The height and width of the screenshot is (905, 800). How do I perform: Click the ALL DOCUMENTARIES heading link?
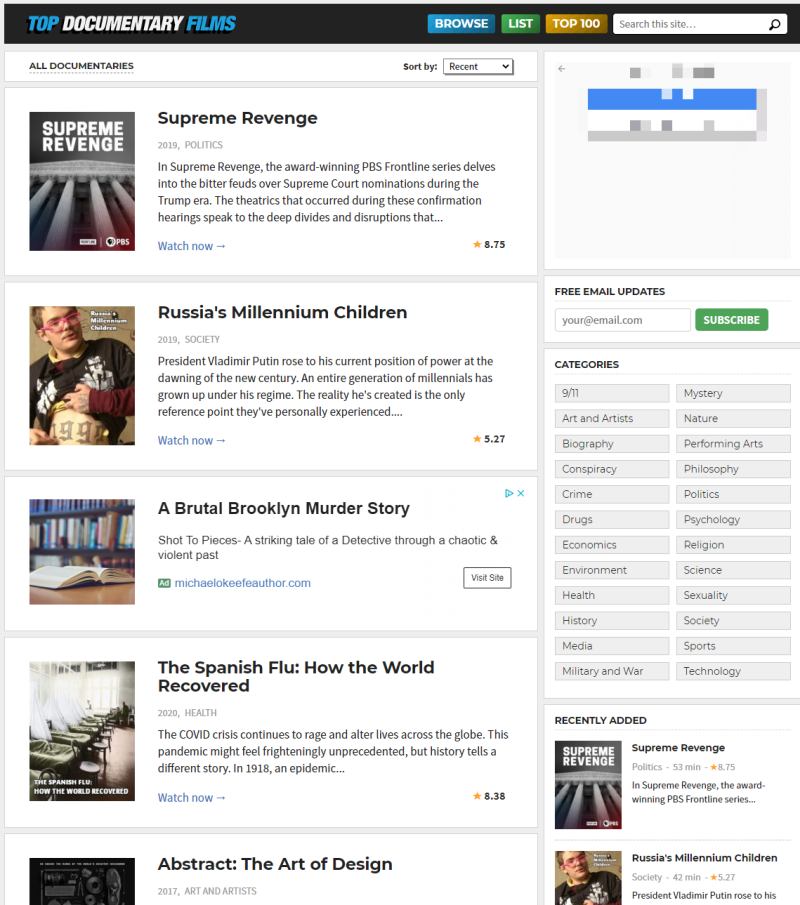[x=81, y=66]
